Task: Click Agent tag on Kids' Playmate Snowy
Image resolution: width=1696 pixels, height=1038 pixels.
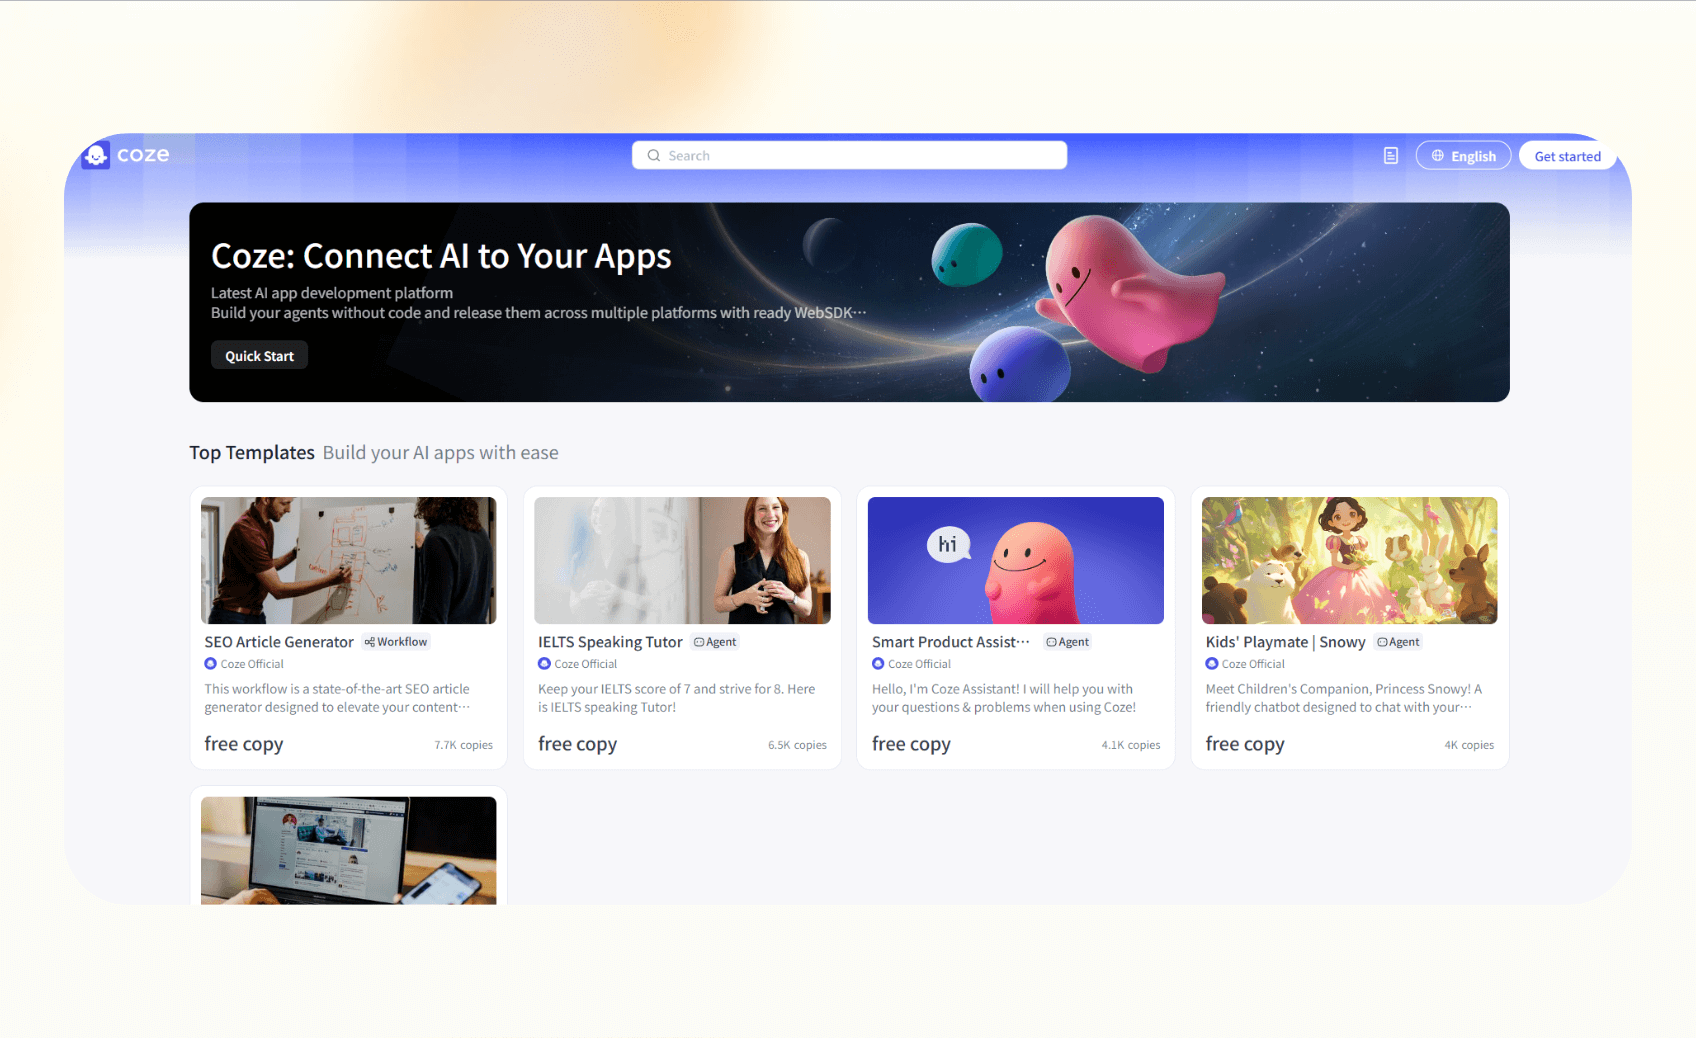Action: 1398,642
